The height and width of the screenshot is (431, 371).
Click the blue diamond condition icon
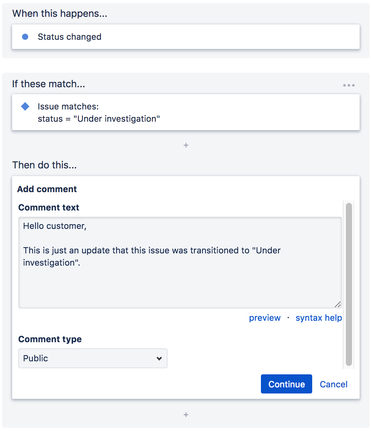25,106
